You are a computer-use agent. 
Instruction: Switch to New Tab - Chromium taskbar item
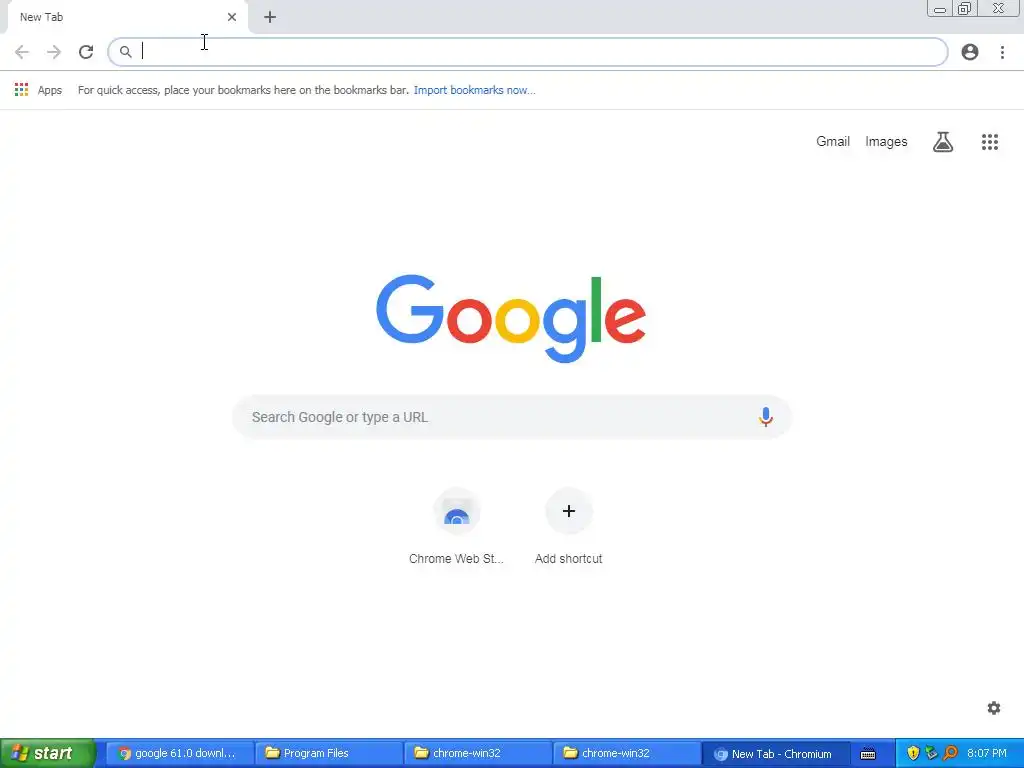point(775,754)
